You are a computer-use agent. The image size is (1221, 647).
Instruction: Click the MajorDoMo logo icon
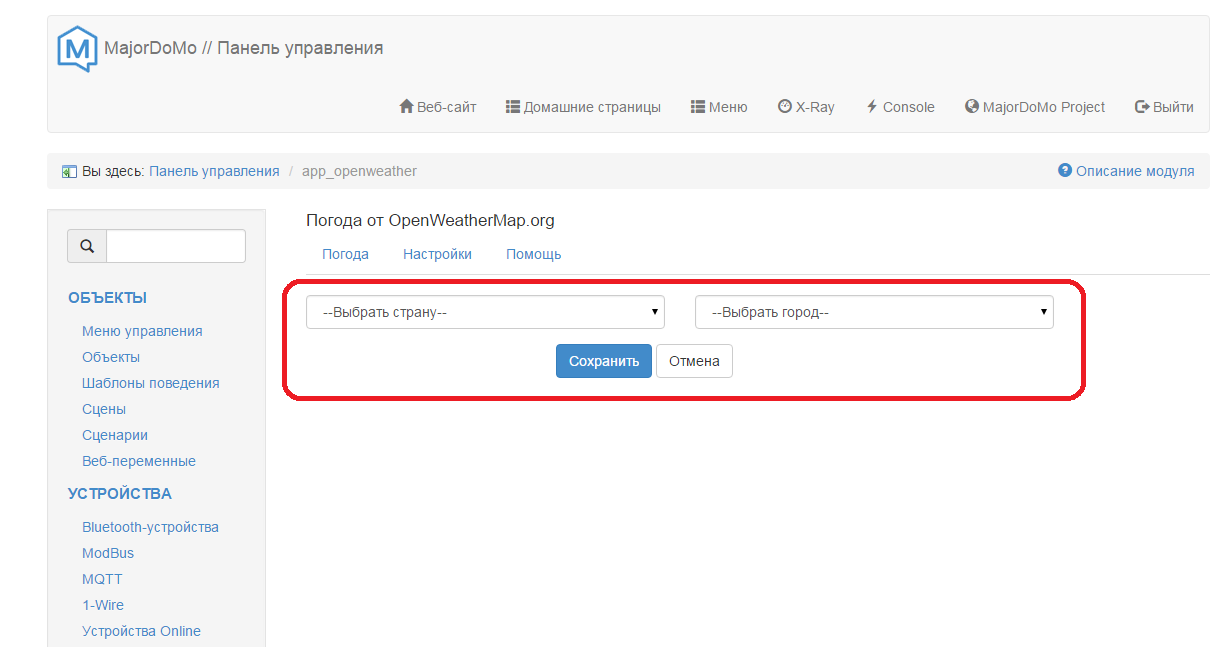click(77, 48)
